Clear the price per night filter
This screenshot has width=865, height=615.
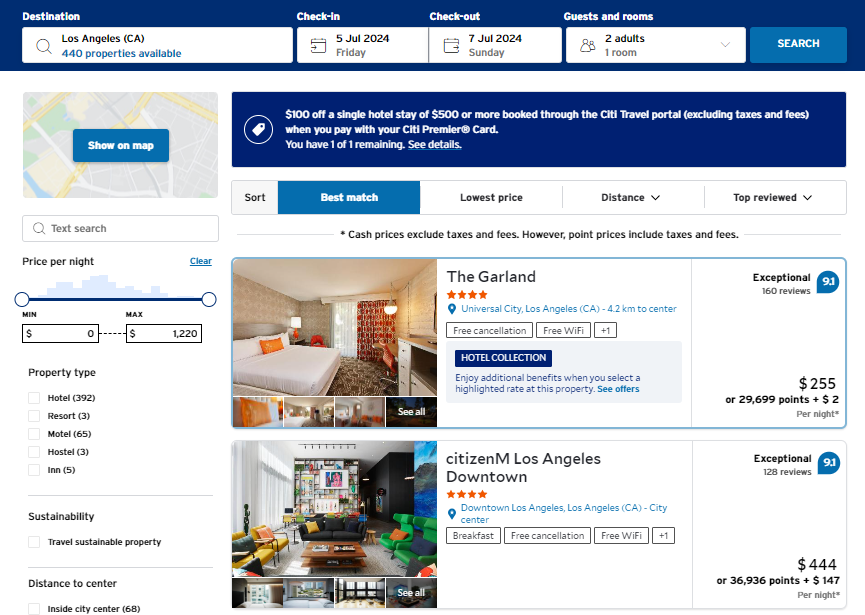201,261
